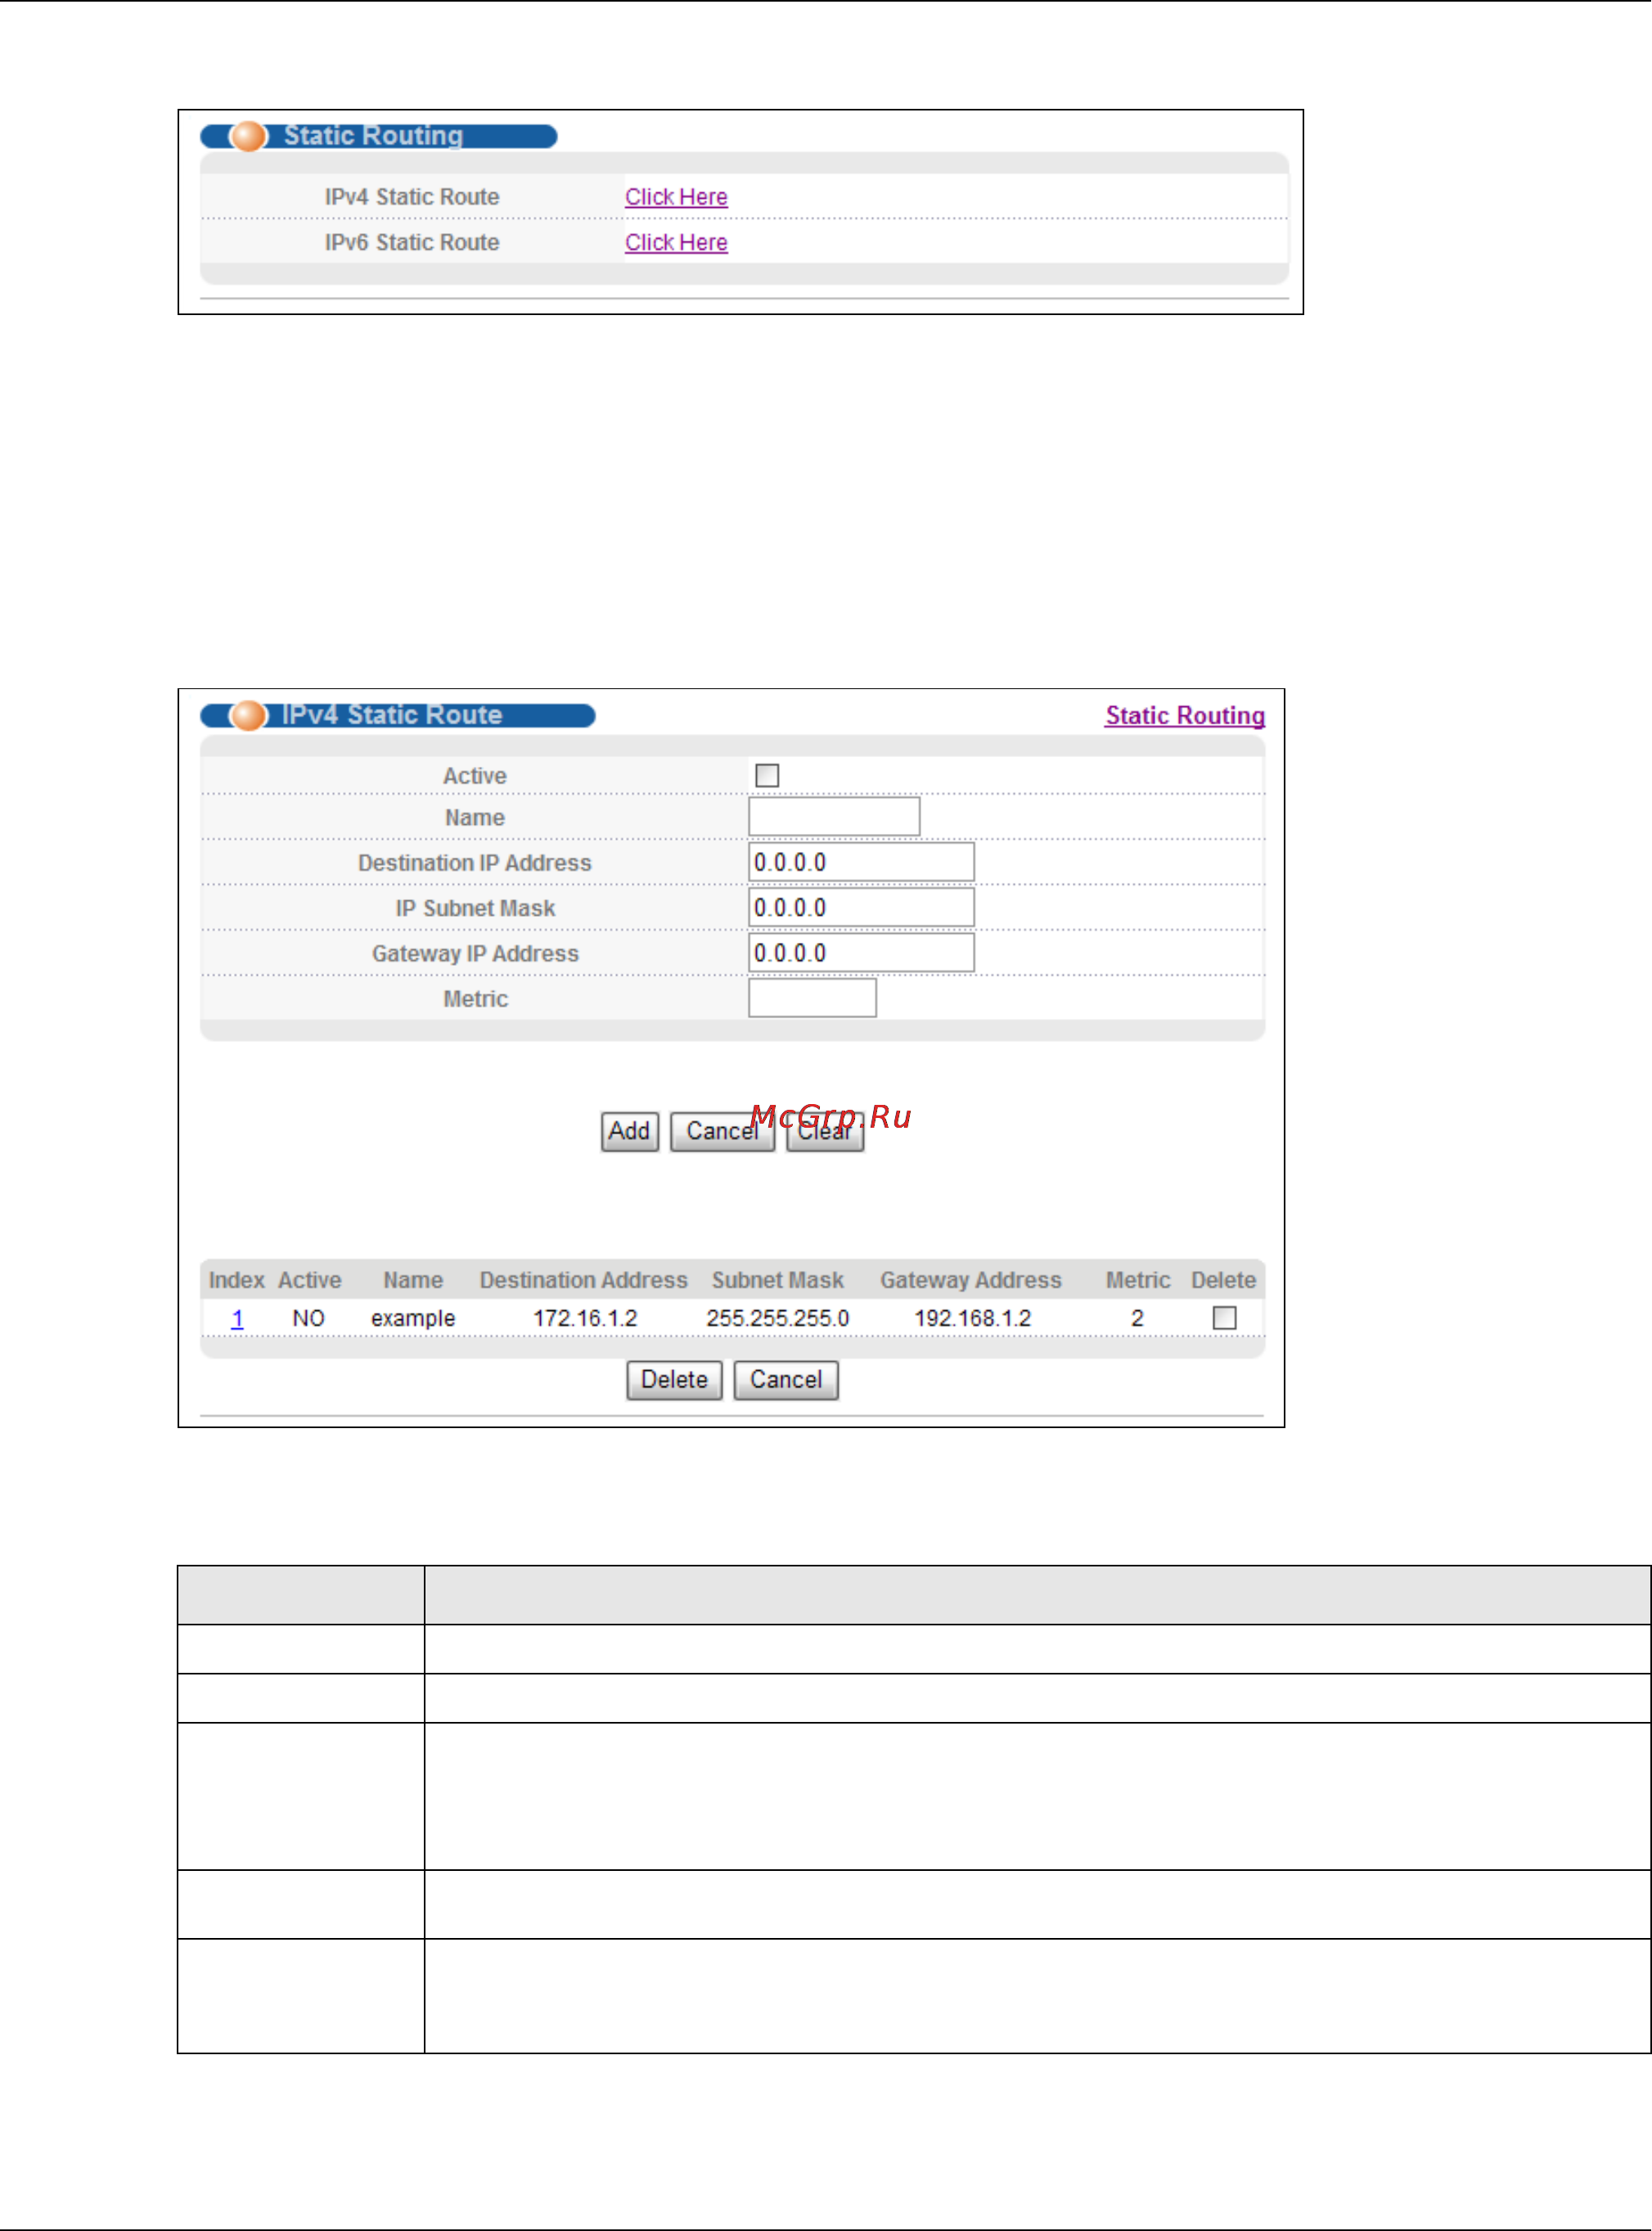
Task: Click the Metric column header in the table
Action: point(1138,1280)
